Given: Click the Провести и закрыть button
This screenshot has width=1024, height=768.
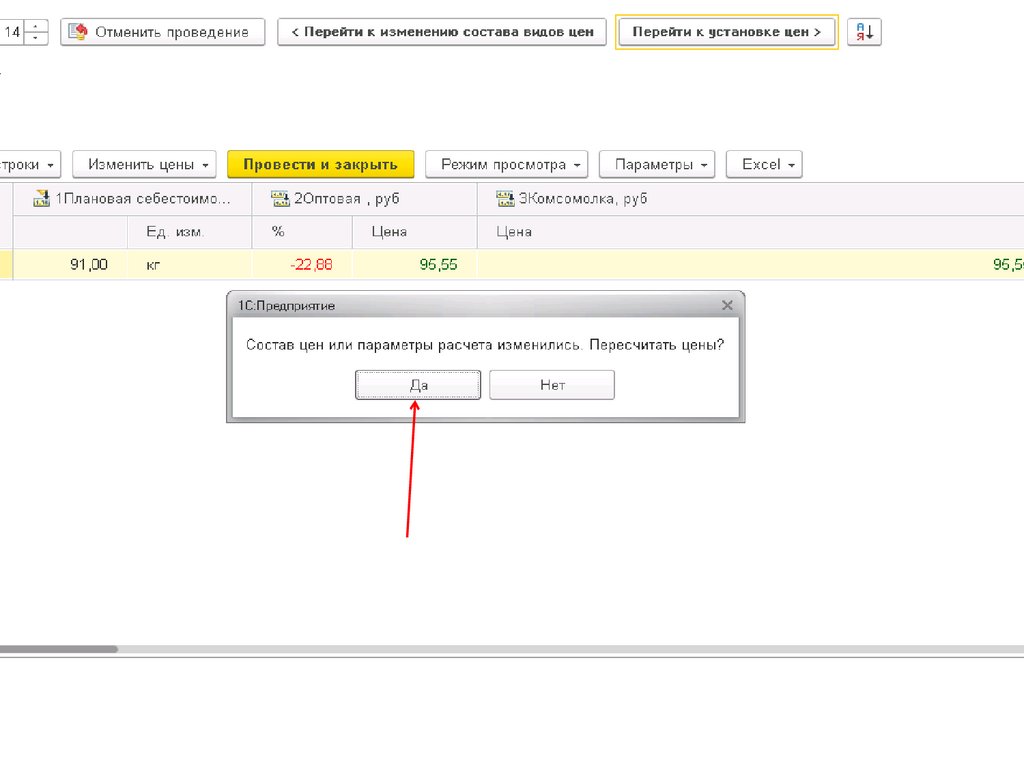Looking at the screenshot, I should (320, 165).
